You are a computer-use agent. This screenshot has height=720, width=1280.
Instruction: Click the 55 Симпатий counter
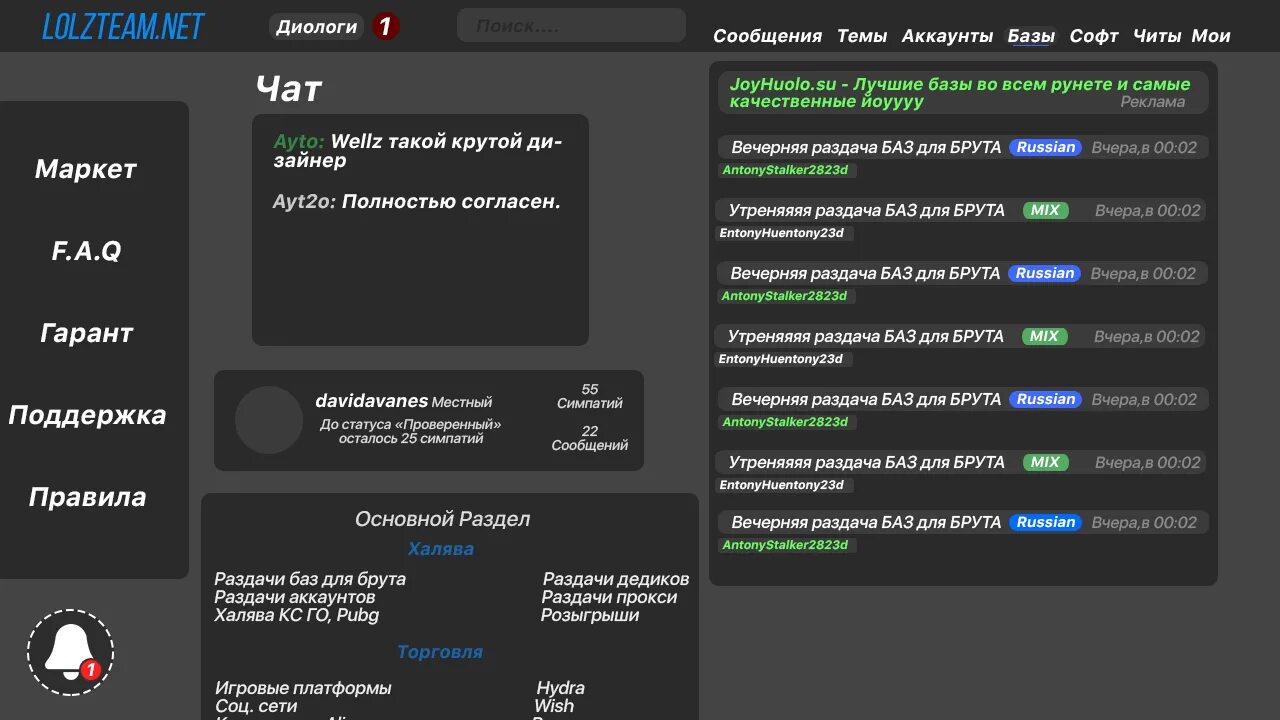tap(590, 396)
